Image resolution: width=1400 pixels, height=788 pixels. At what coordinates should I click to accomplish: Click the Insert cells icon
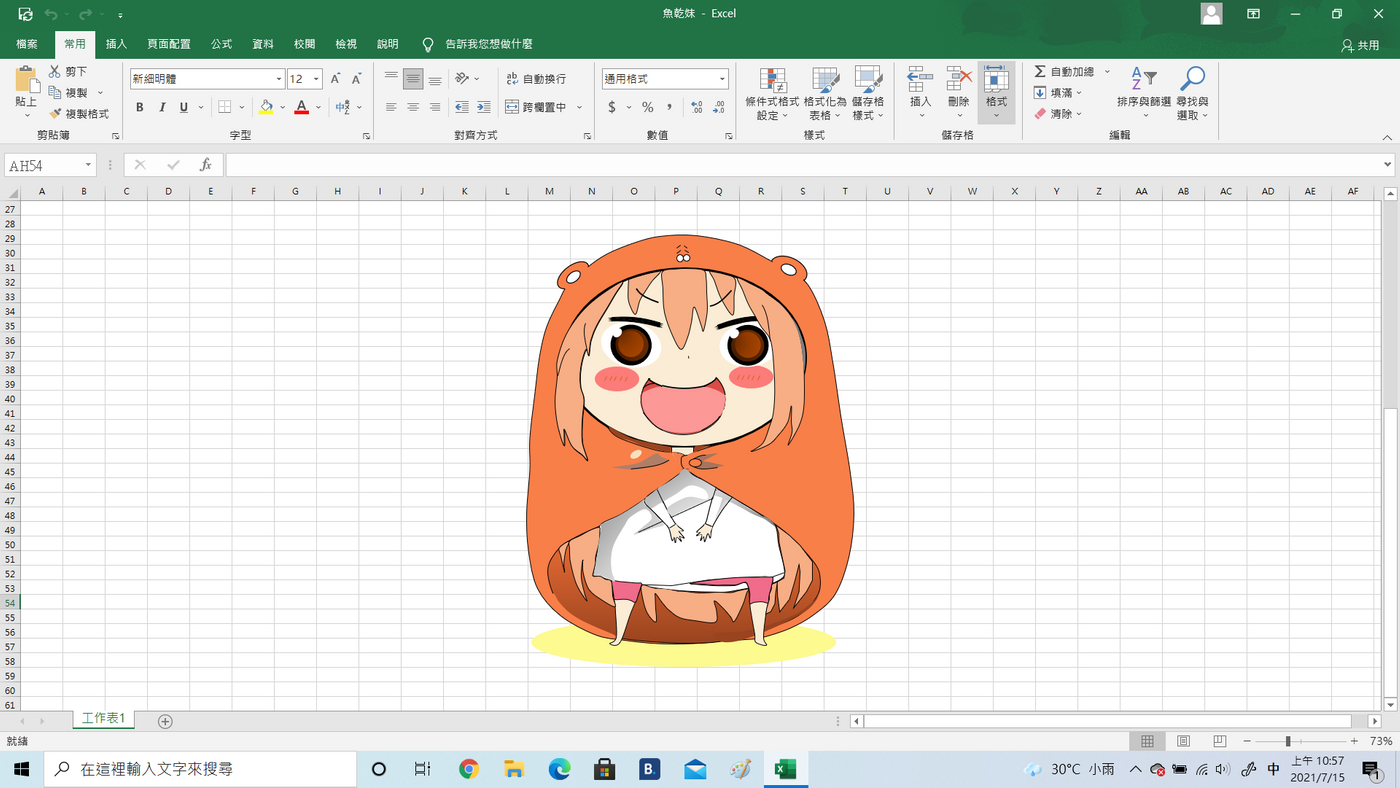(920, 79)
